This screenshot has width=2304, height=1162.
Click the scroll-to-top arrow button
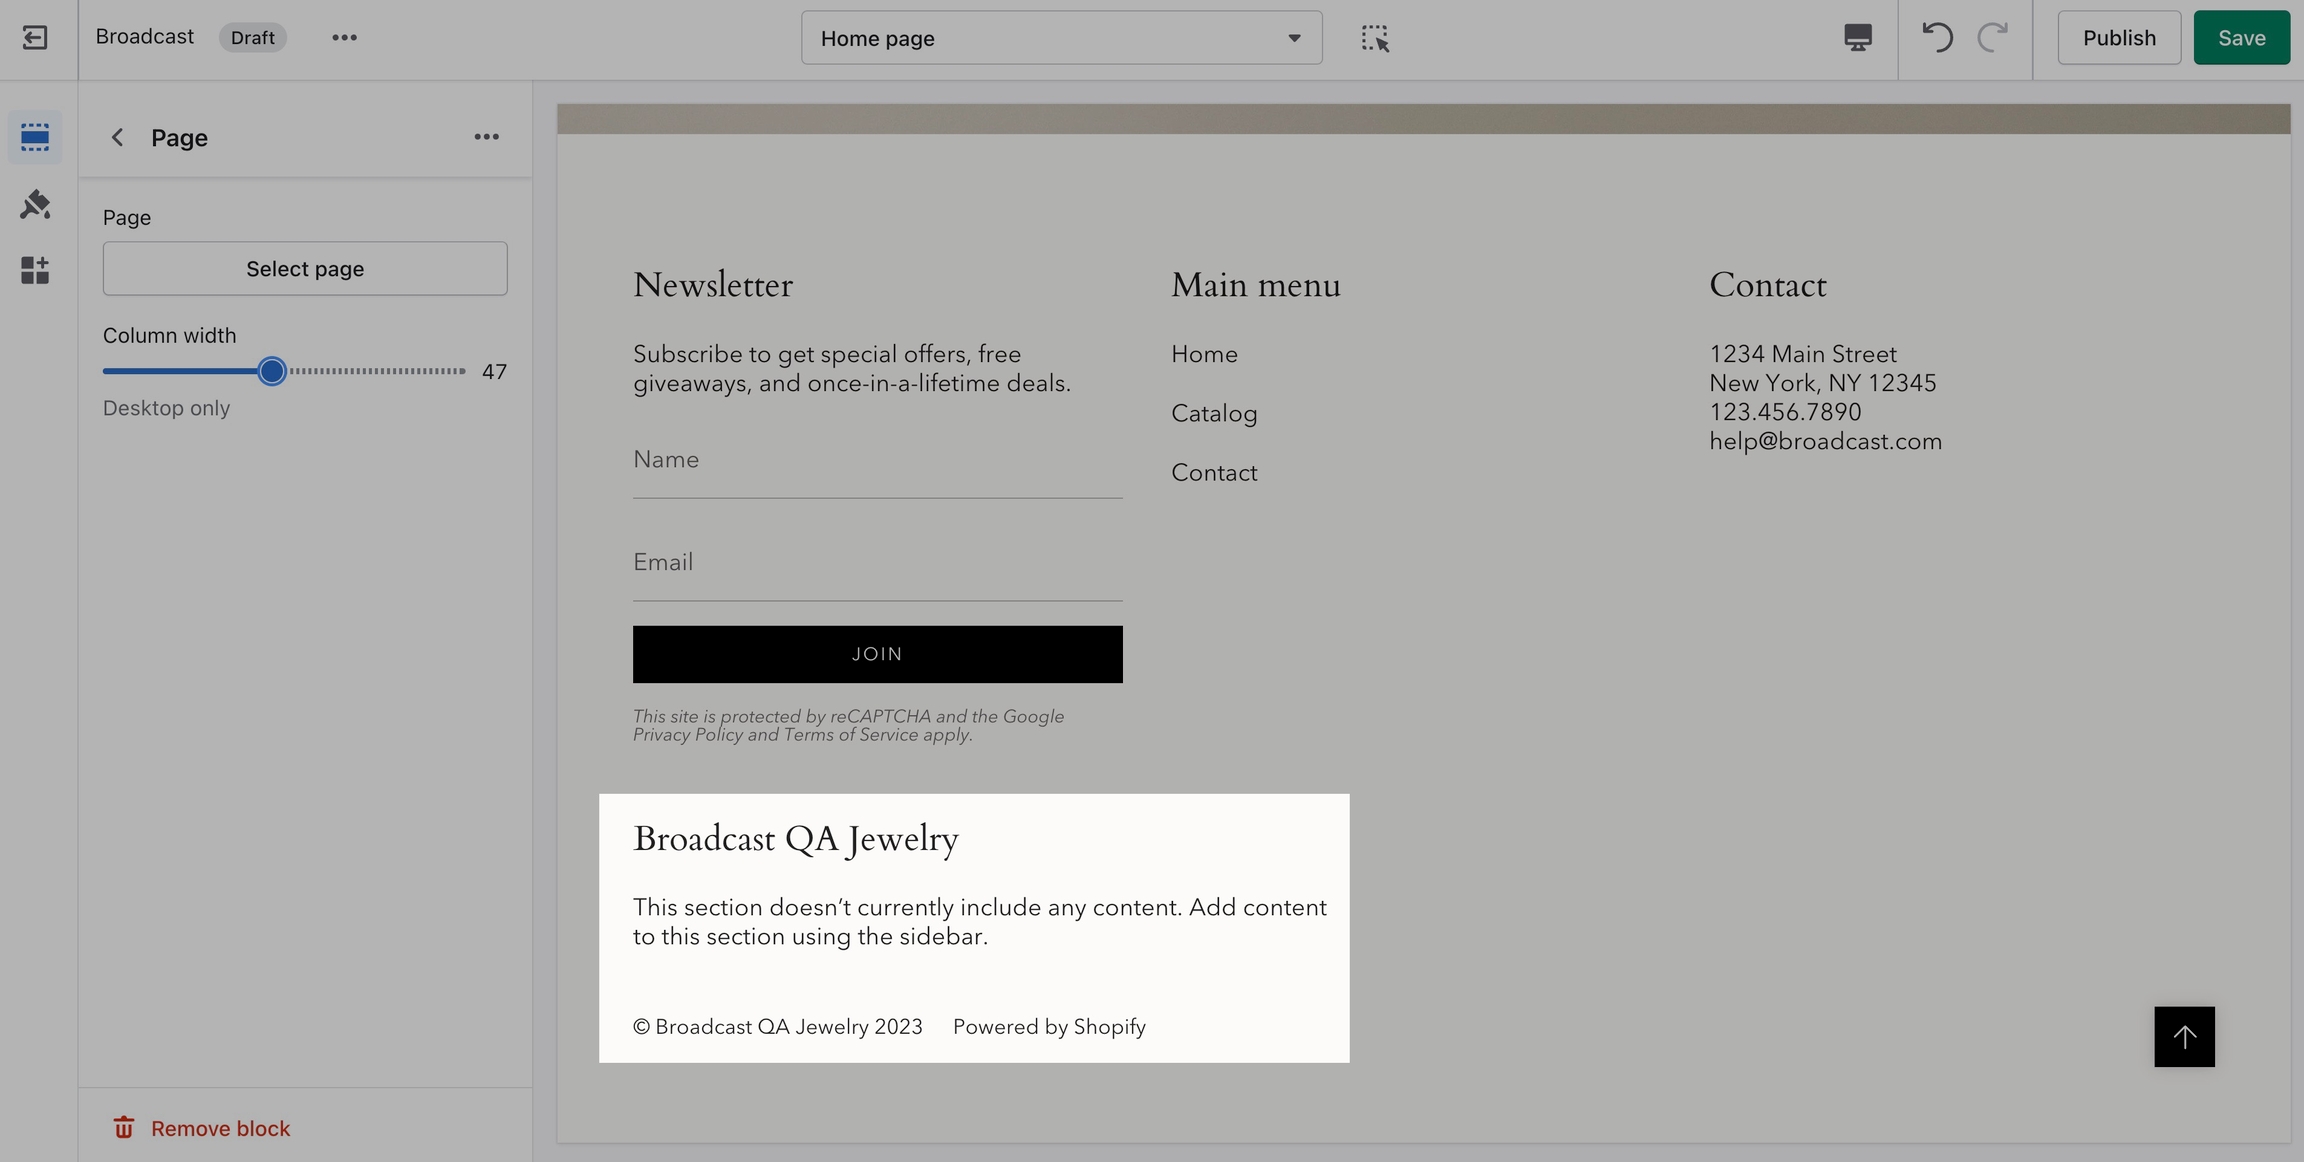[x=2184, y=1036]
